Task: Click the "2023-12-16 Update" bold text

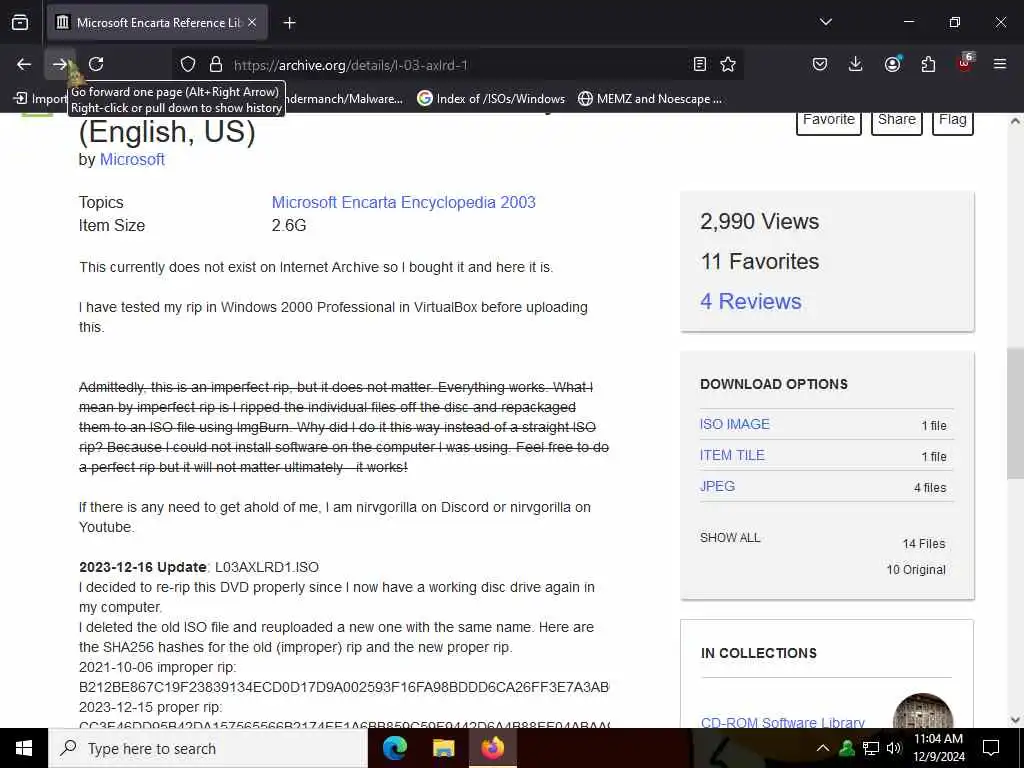Action: (142, 567)
